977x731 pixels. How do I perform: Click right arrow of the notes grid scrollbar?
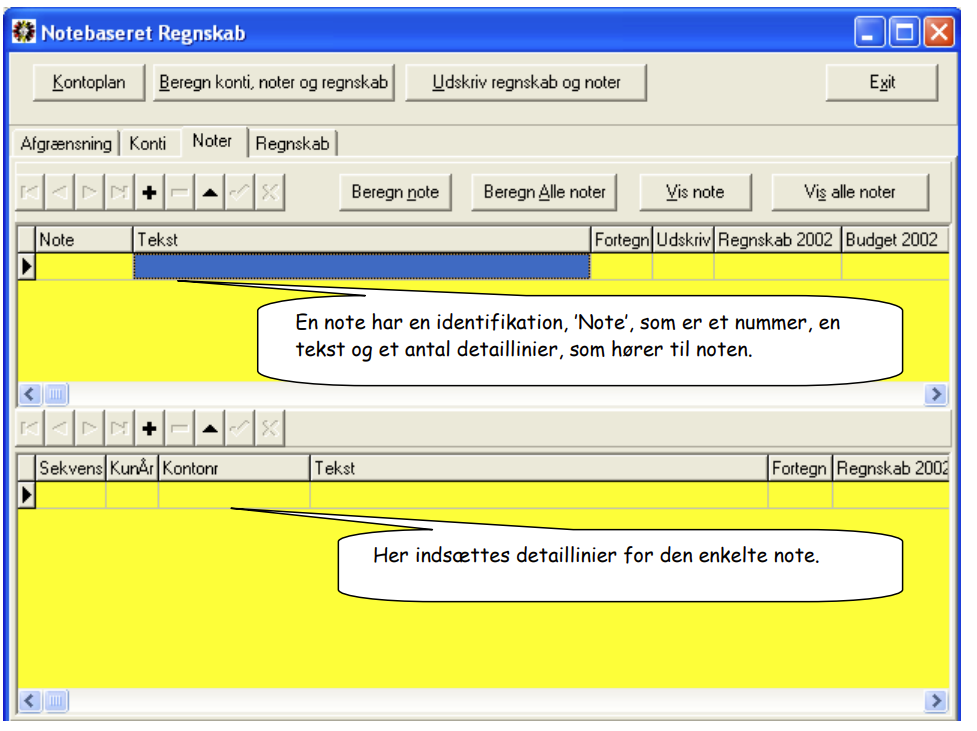(935, 394)
